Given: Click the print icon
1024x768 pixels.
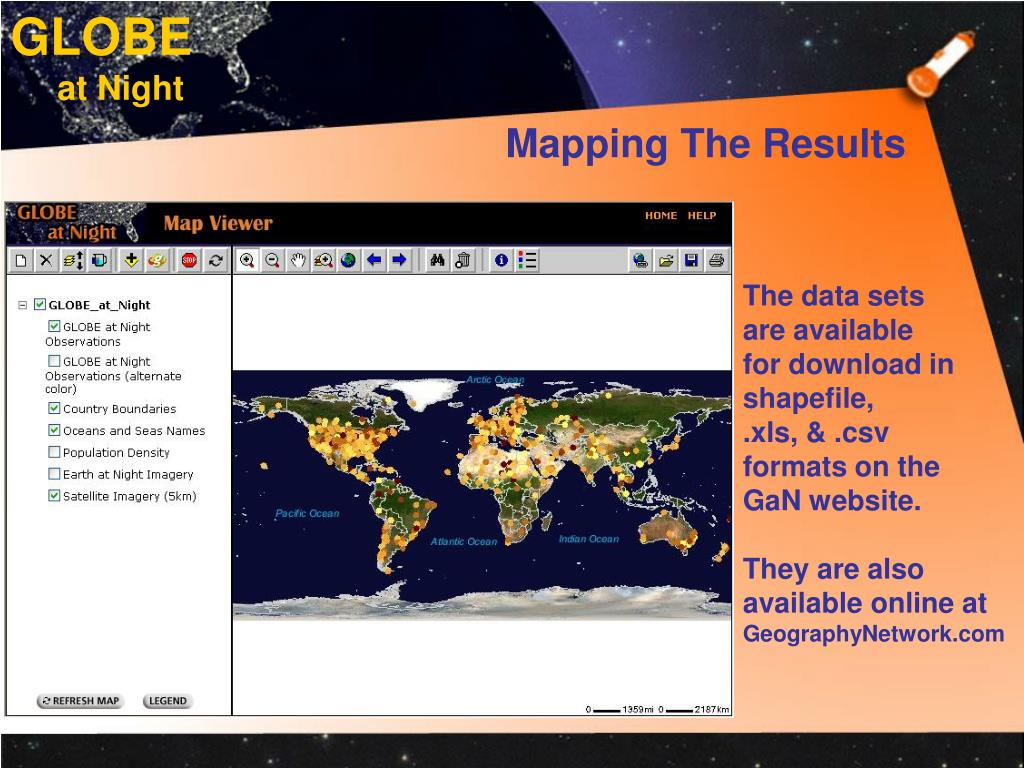Looking at the screenshot, I should tap(716, 261).
